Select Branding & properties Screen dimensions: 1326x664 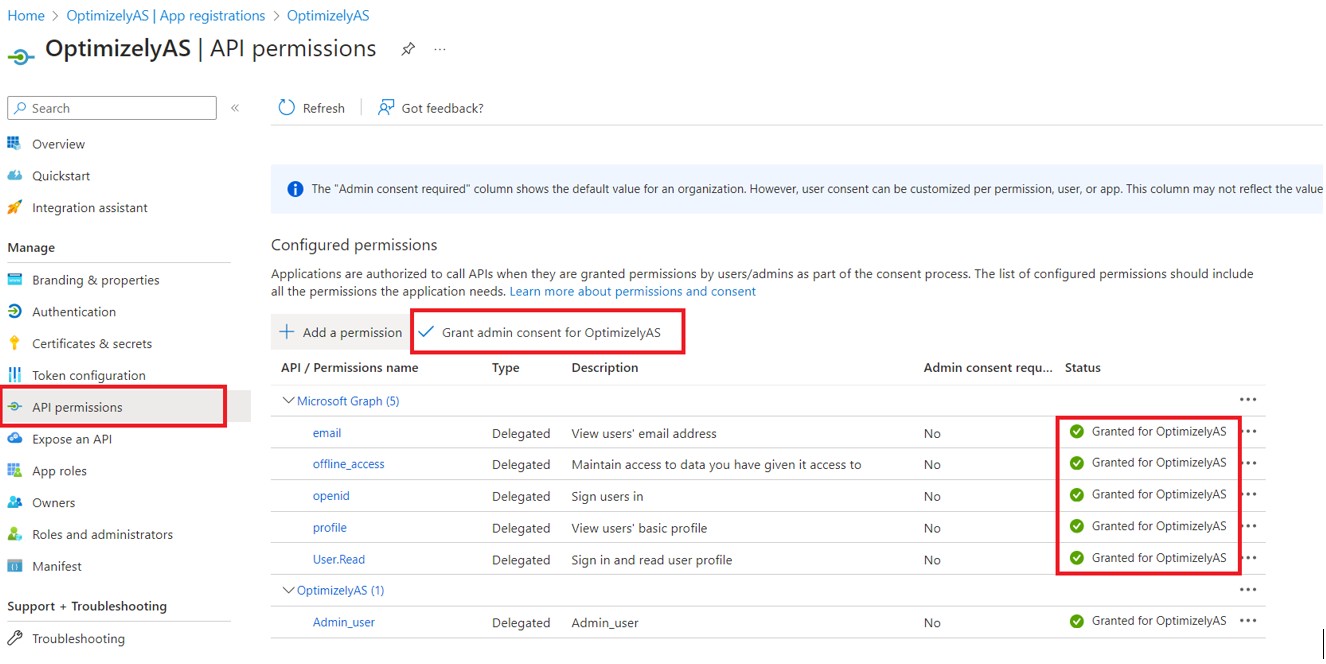click(96, 280)
